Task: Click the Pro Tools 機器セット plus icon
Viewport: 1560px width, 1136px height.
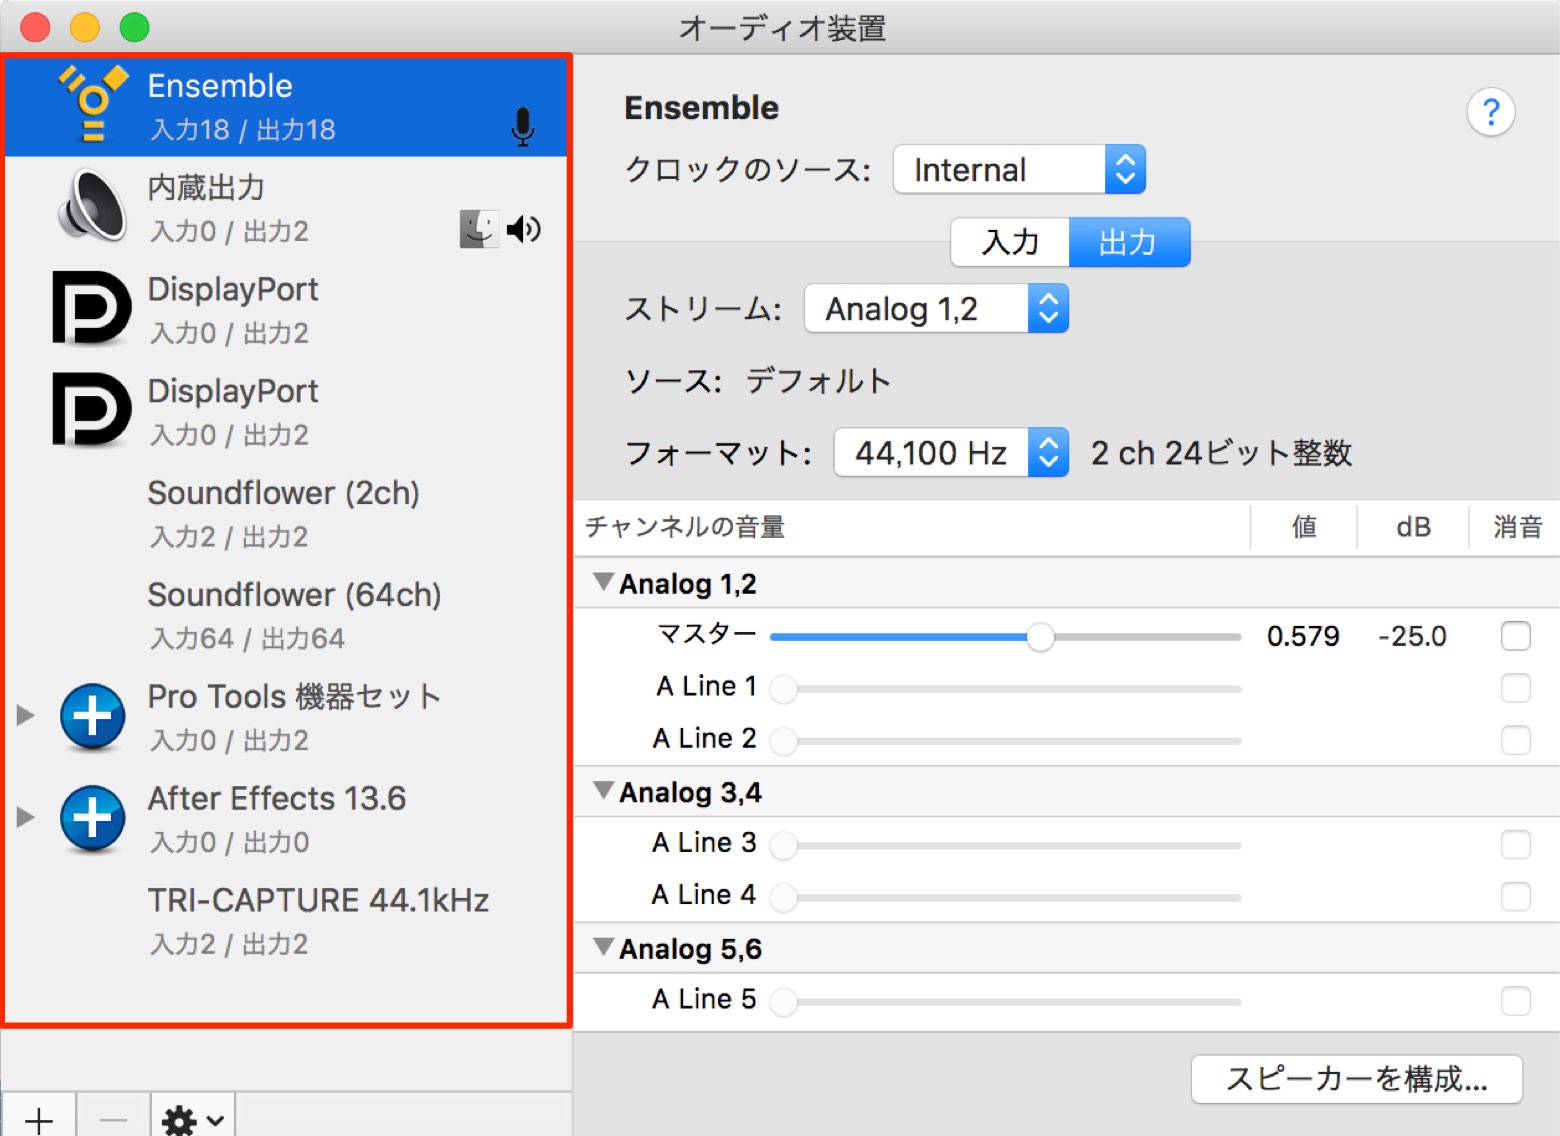Action: (x=93, y=716)
